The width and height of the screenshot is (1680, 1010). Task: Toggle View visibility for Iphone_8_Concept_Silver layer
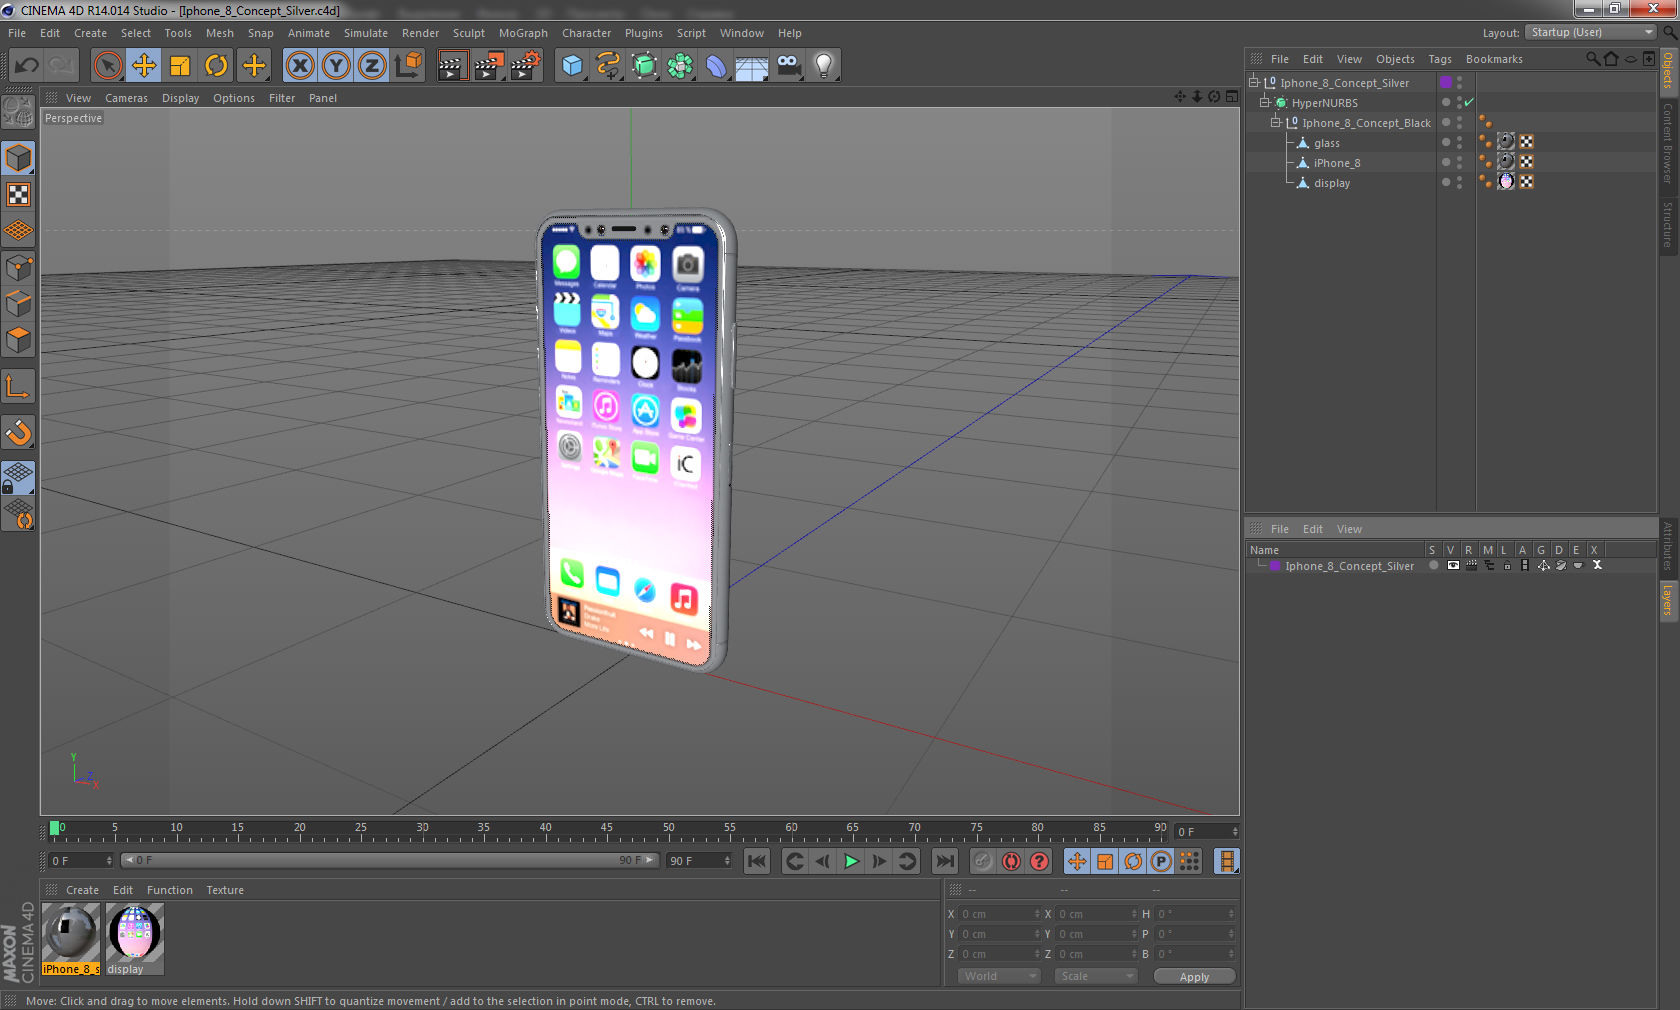[1452, 565]
